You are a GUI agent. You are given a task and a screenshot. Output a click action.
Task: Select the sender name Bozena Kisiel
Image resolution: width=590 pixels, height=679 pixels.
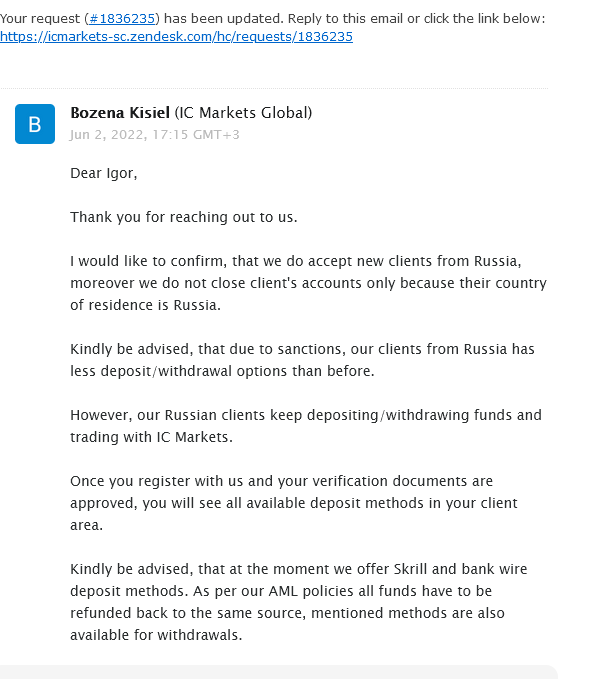tap(120, 113)
